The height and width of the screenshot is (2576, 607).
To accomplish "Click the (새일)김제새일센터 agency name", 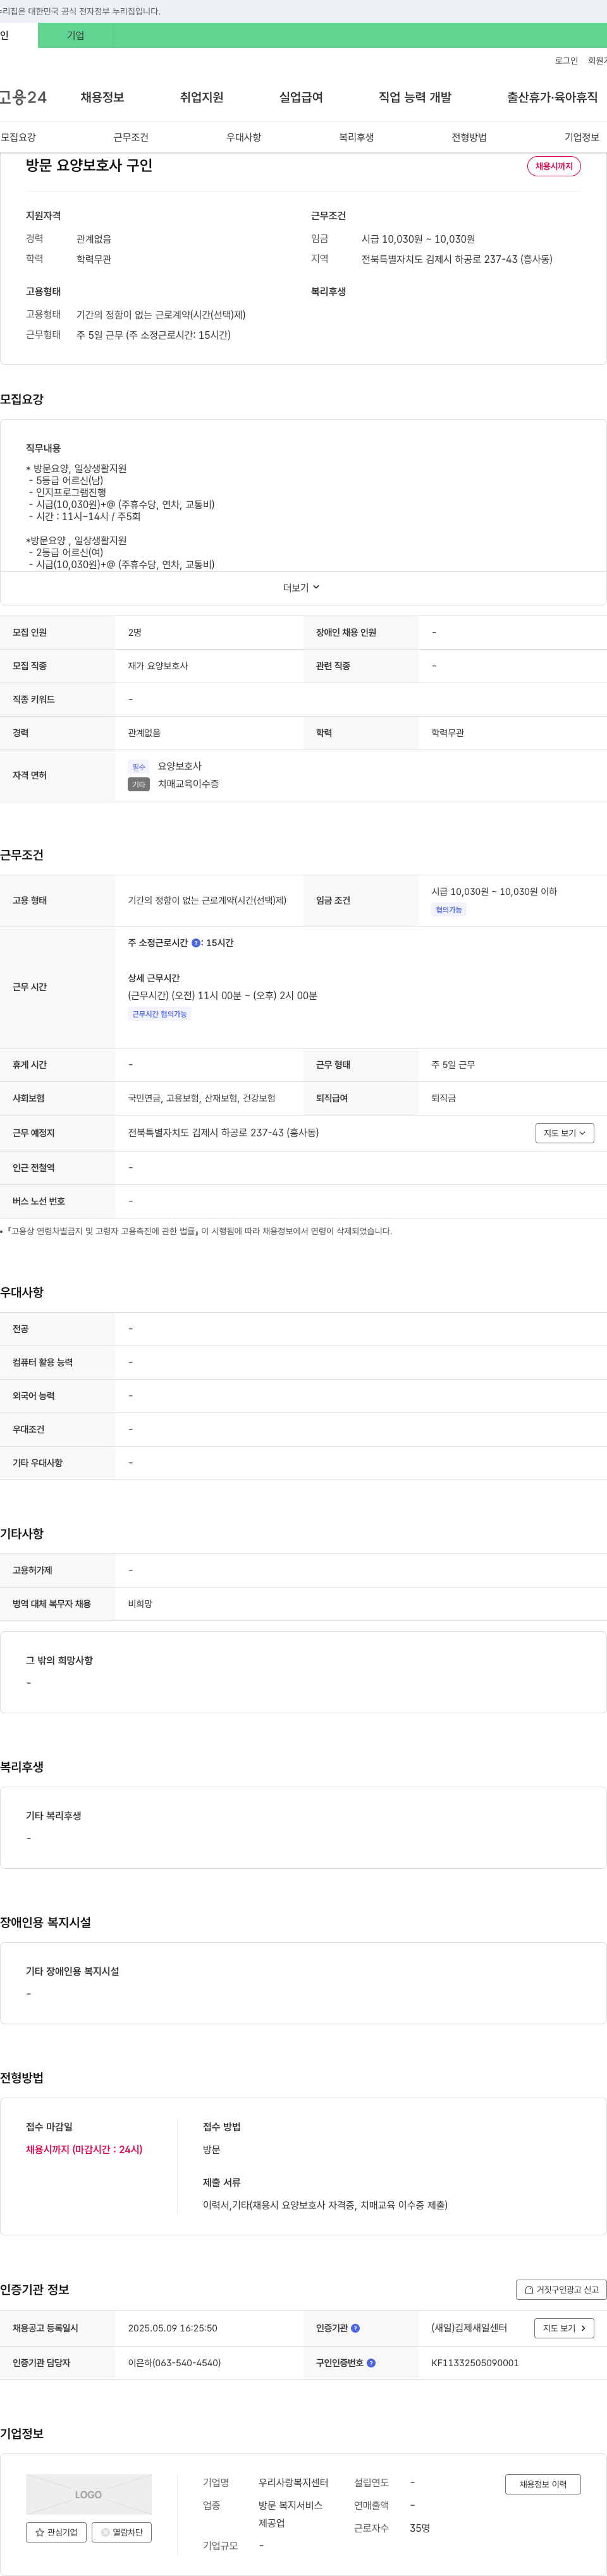I will (469, 2328).
